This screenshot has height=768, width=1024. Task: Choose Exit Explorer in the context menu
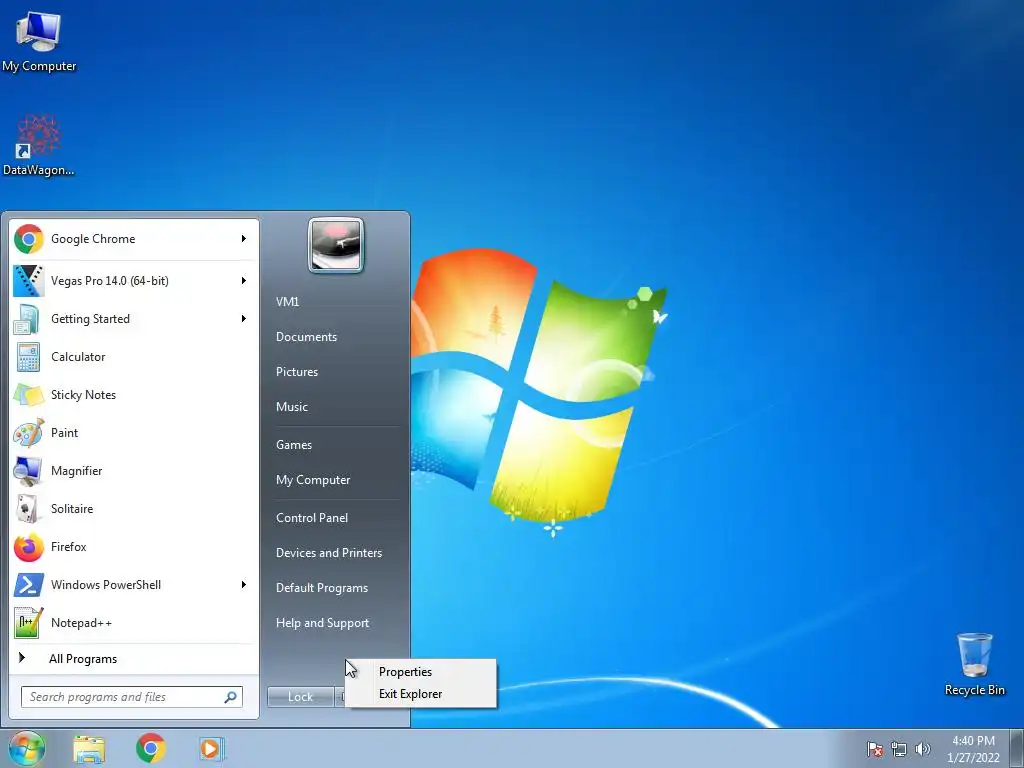(421, 694)
